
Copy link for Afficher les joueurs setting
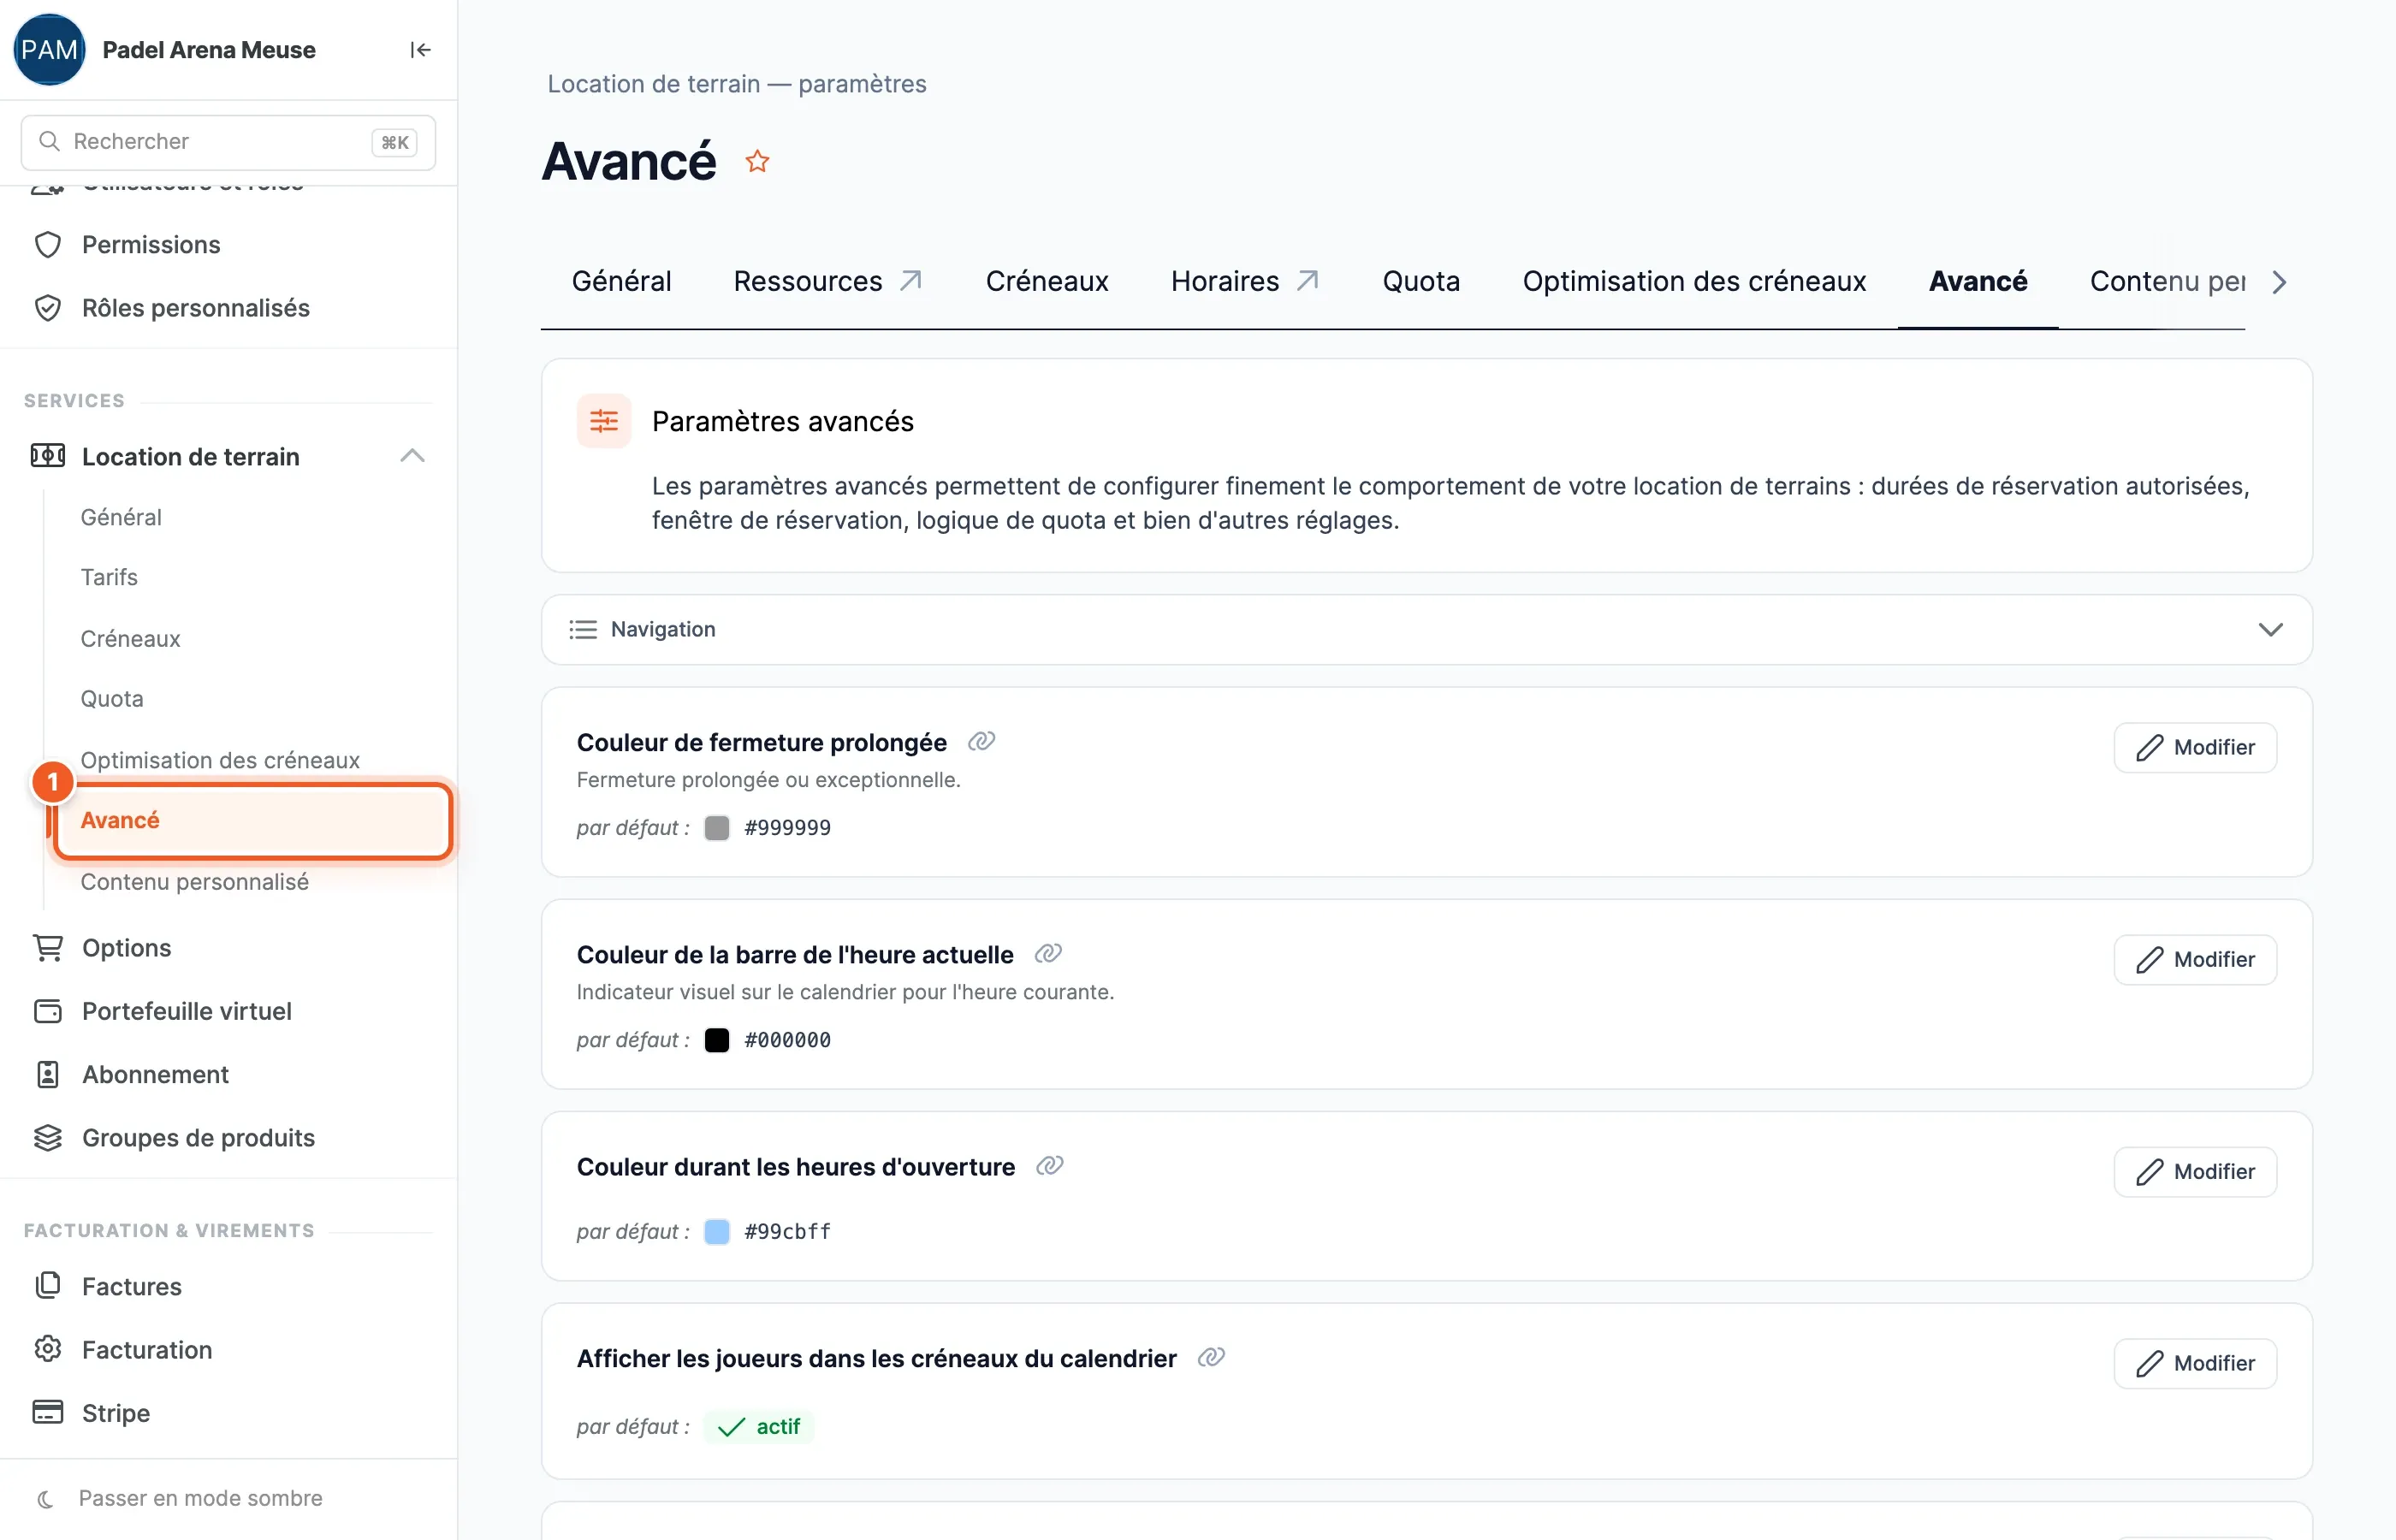[x=1211, y=1357]
